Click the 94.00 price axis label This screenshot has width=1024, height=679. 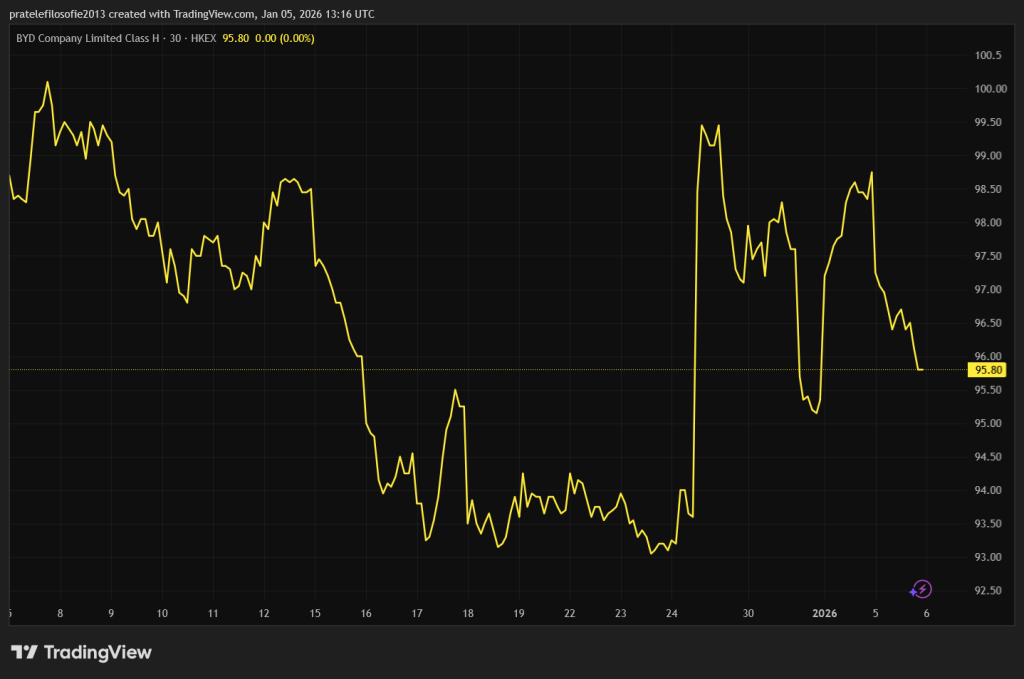click(988, 490)
